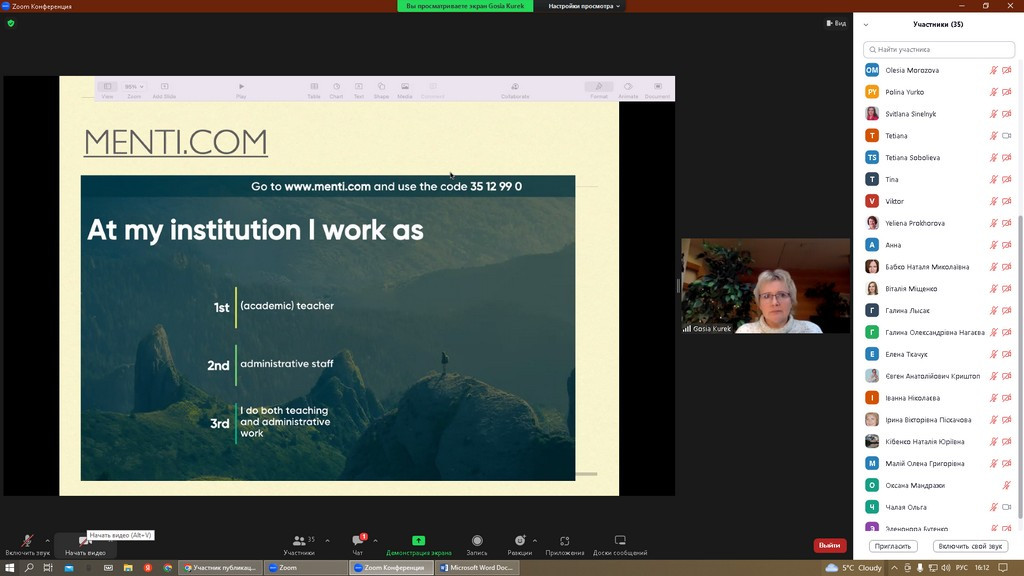Image resolution: width=1024 pixels, height=576 pixels.
Task: Expand the Настройки просмотра view options dropdown
Action: (584, 6)
